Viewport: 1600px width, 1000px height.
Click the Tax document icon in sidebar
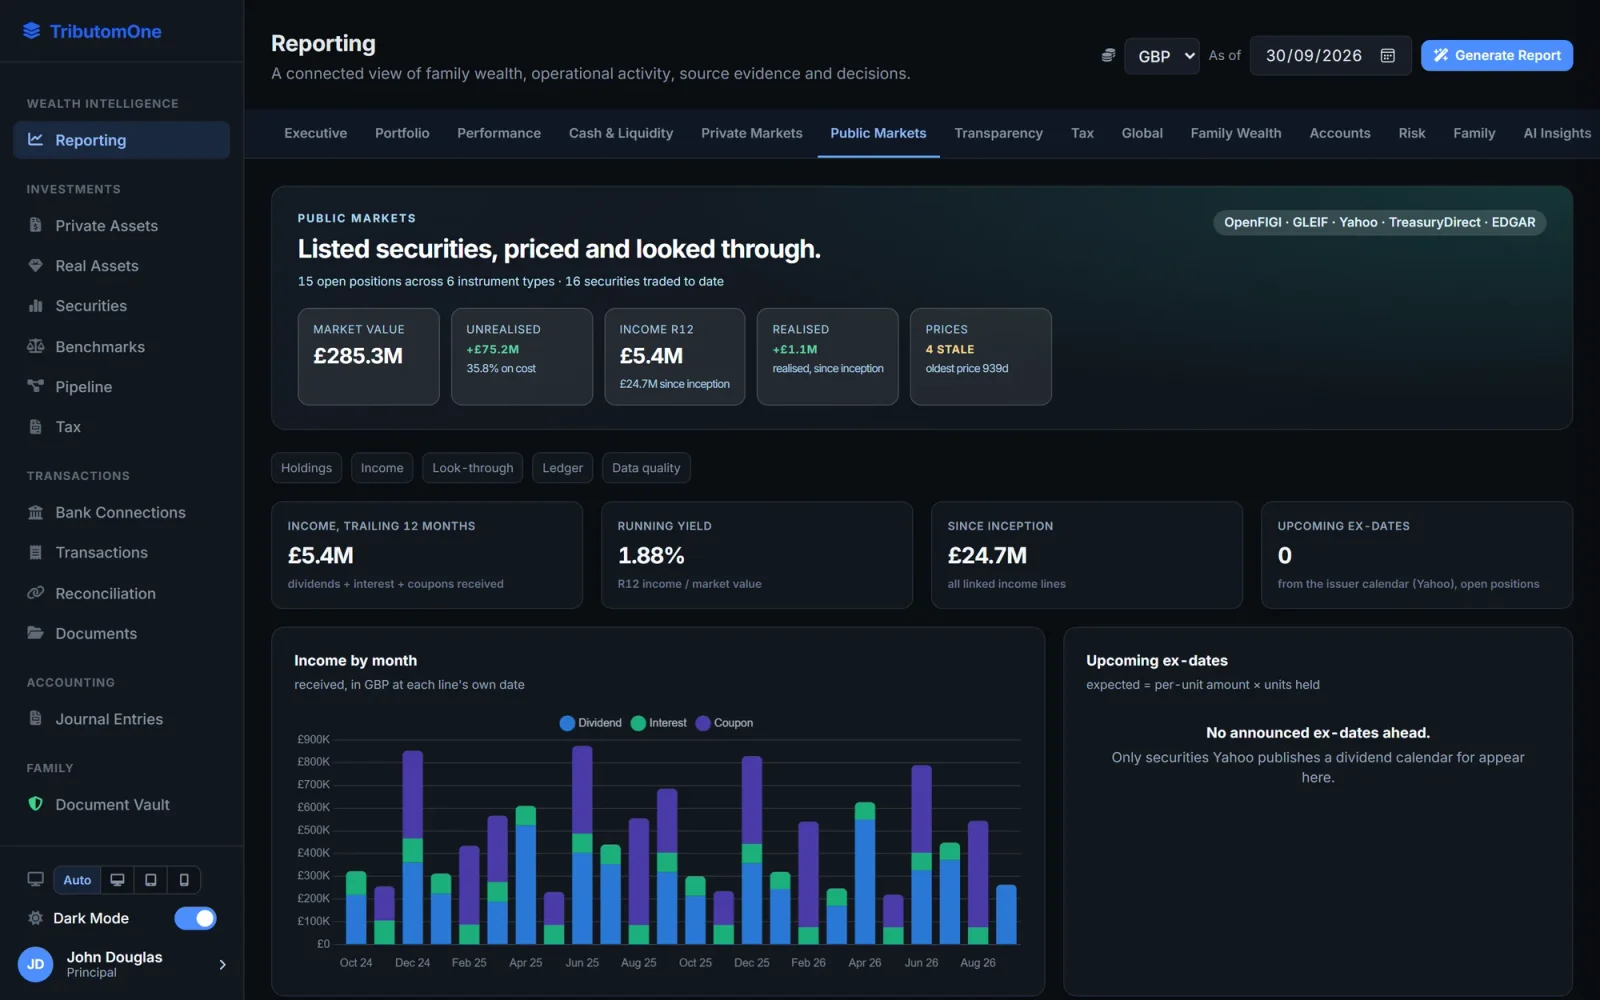point(36,426)
